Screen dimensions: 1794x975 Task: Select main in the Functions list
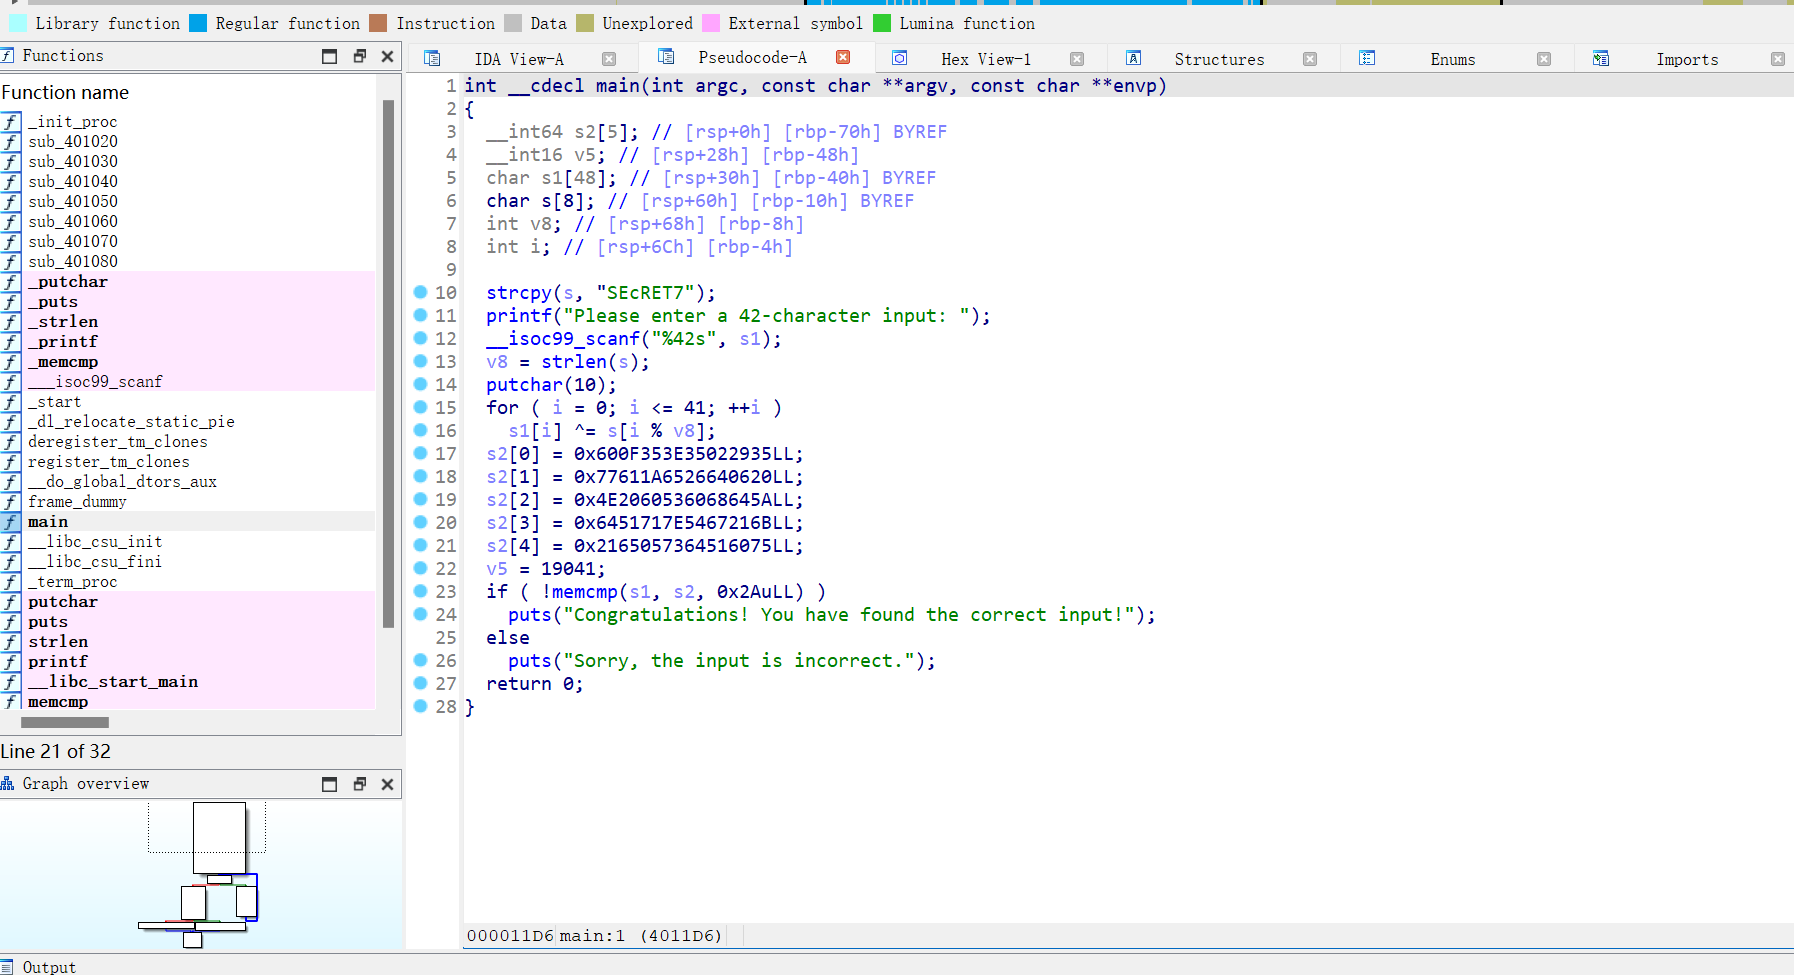[48, 521]
